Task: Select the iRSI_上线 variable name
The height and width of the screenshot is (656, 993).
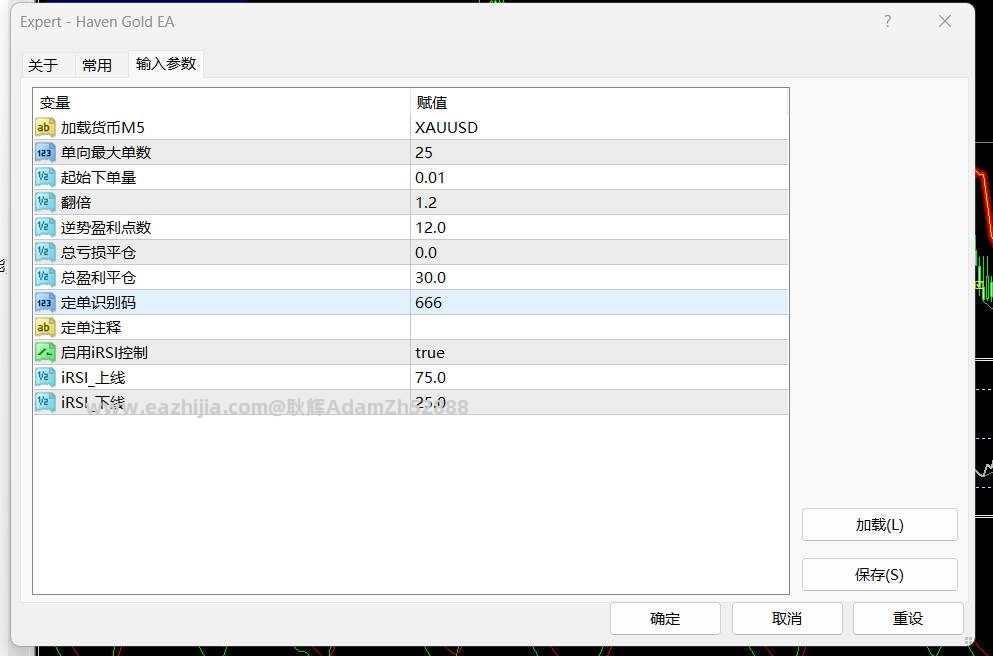Action: (93, 377)
